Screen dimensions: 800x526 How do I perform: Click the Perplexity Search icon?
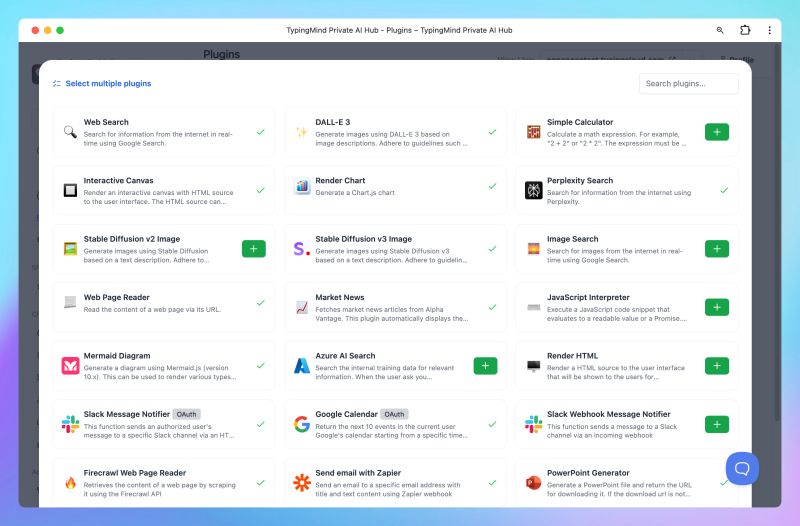click(534, 190)
